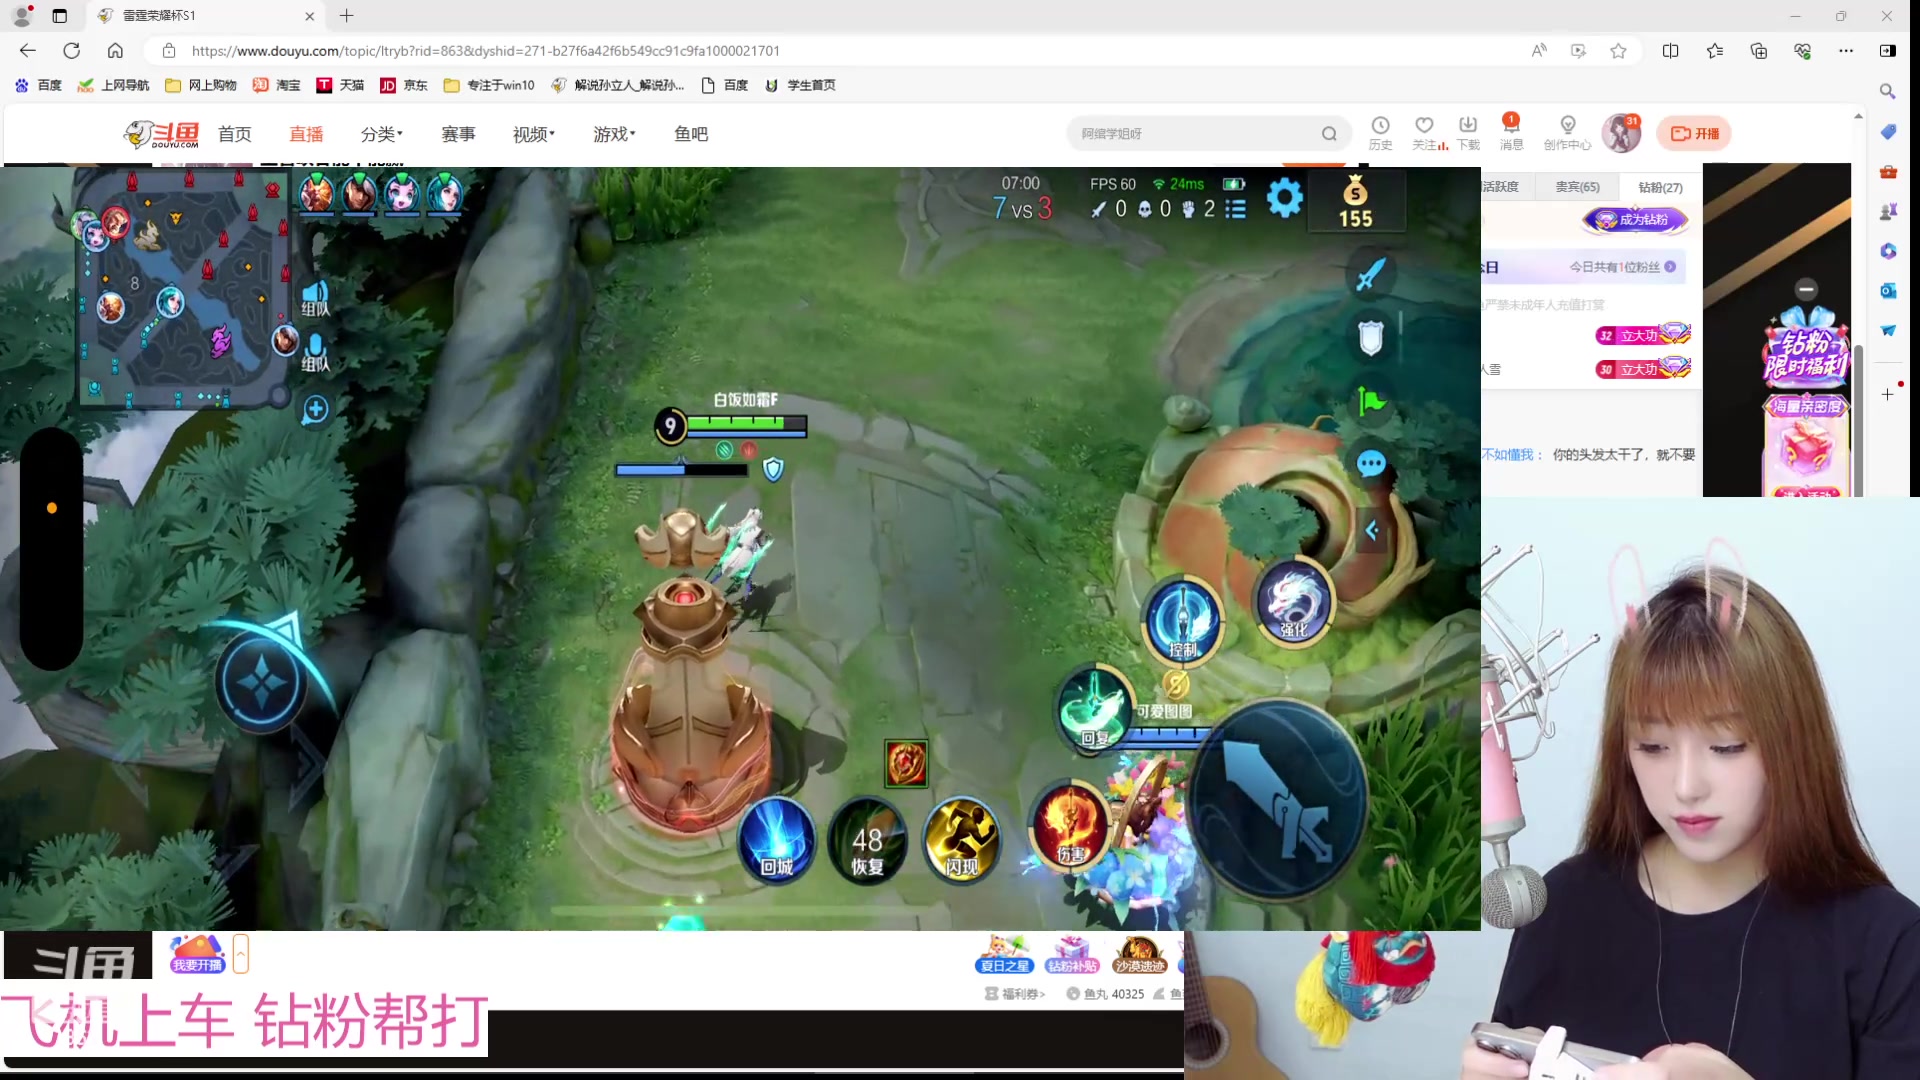Tap the 恢复 heal skill
1920x1080 pixels.
click(867, 841)
